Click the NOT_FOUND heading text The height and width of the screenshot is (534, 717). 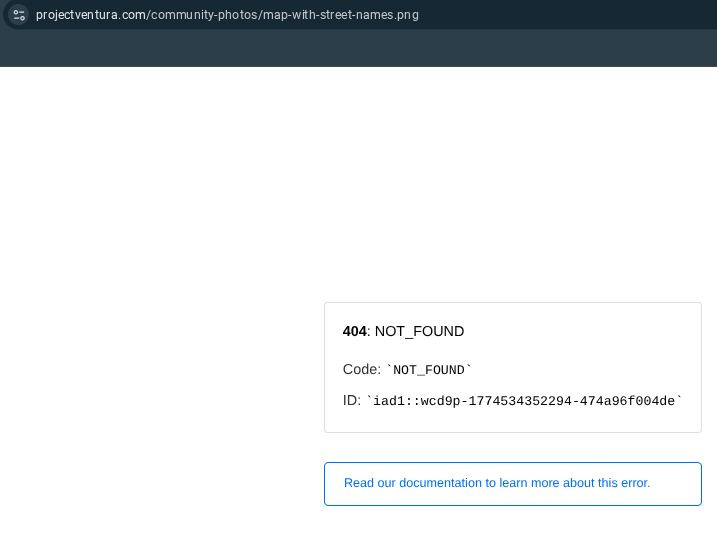[x=419, y=331]
